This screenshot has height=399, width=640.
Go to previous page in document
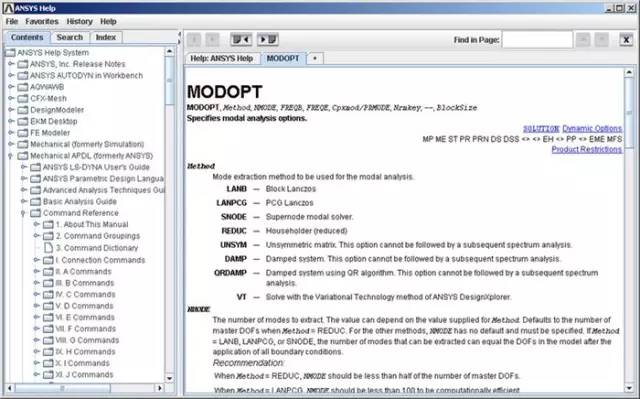(241, 40)
